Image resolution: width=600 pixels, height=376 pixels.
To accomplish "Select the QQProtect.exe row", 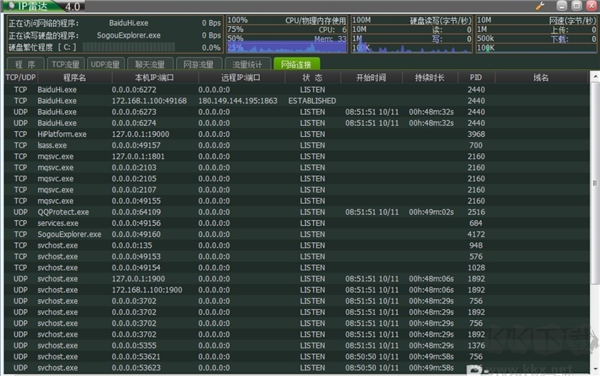I will click(297, 212).
